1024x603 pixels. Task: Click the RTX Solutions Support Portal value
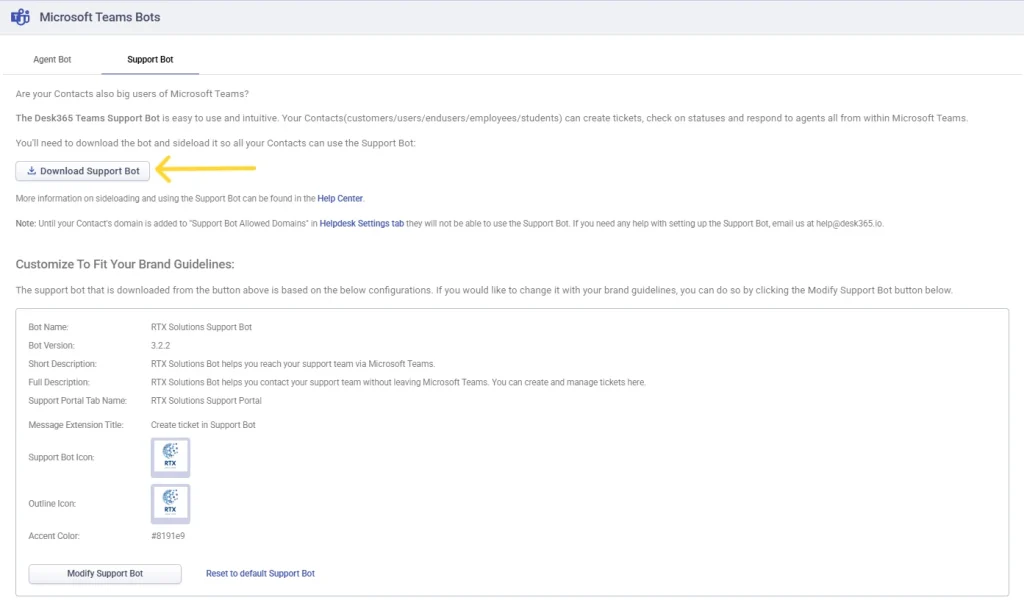206,401
